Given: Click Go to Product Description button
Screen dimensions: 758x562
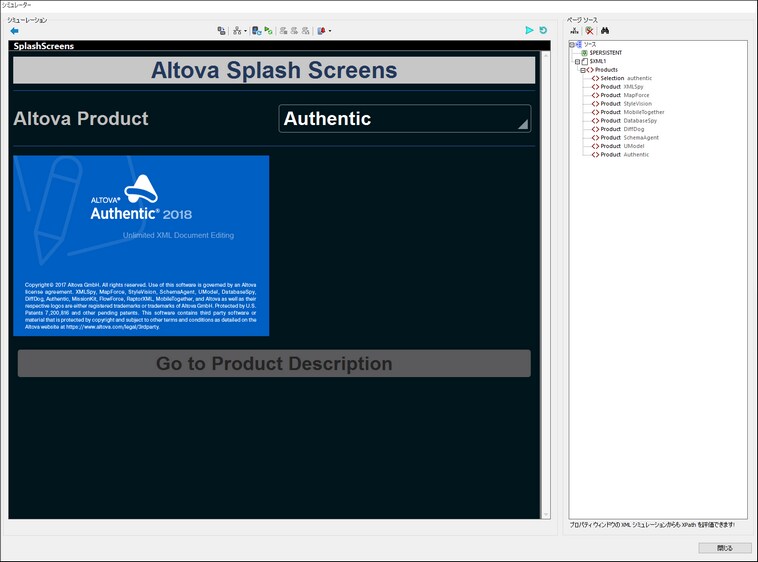Looking at the screenshot, I should tap(274, 363).
